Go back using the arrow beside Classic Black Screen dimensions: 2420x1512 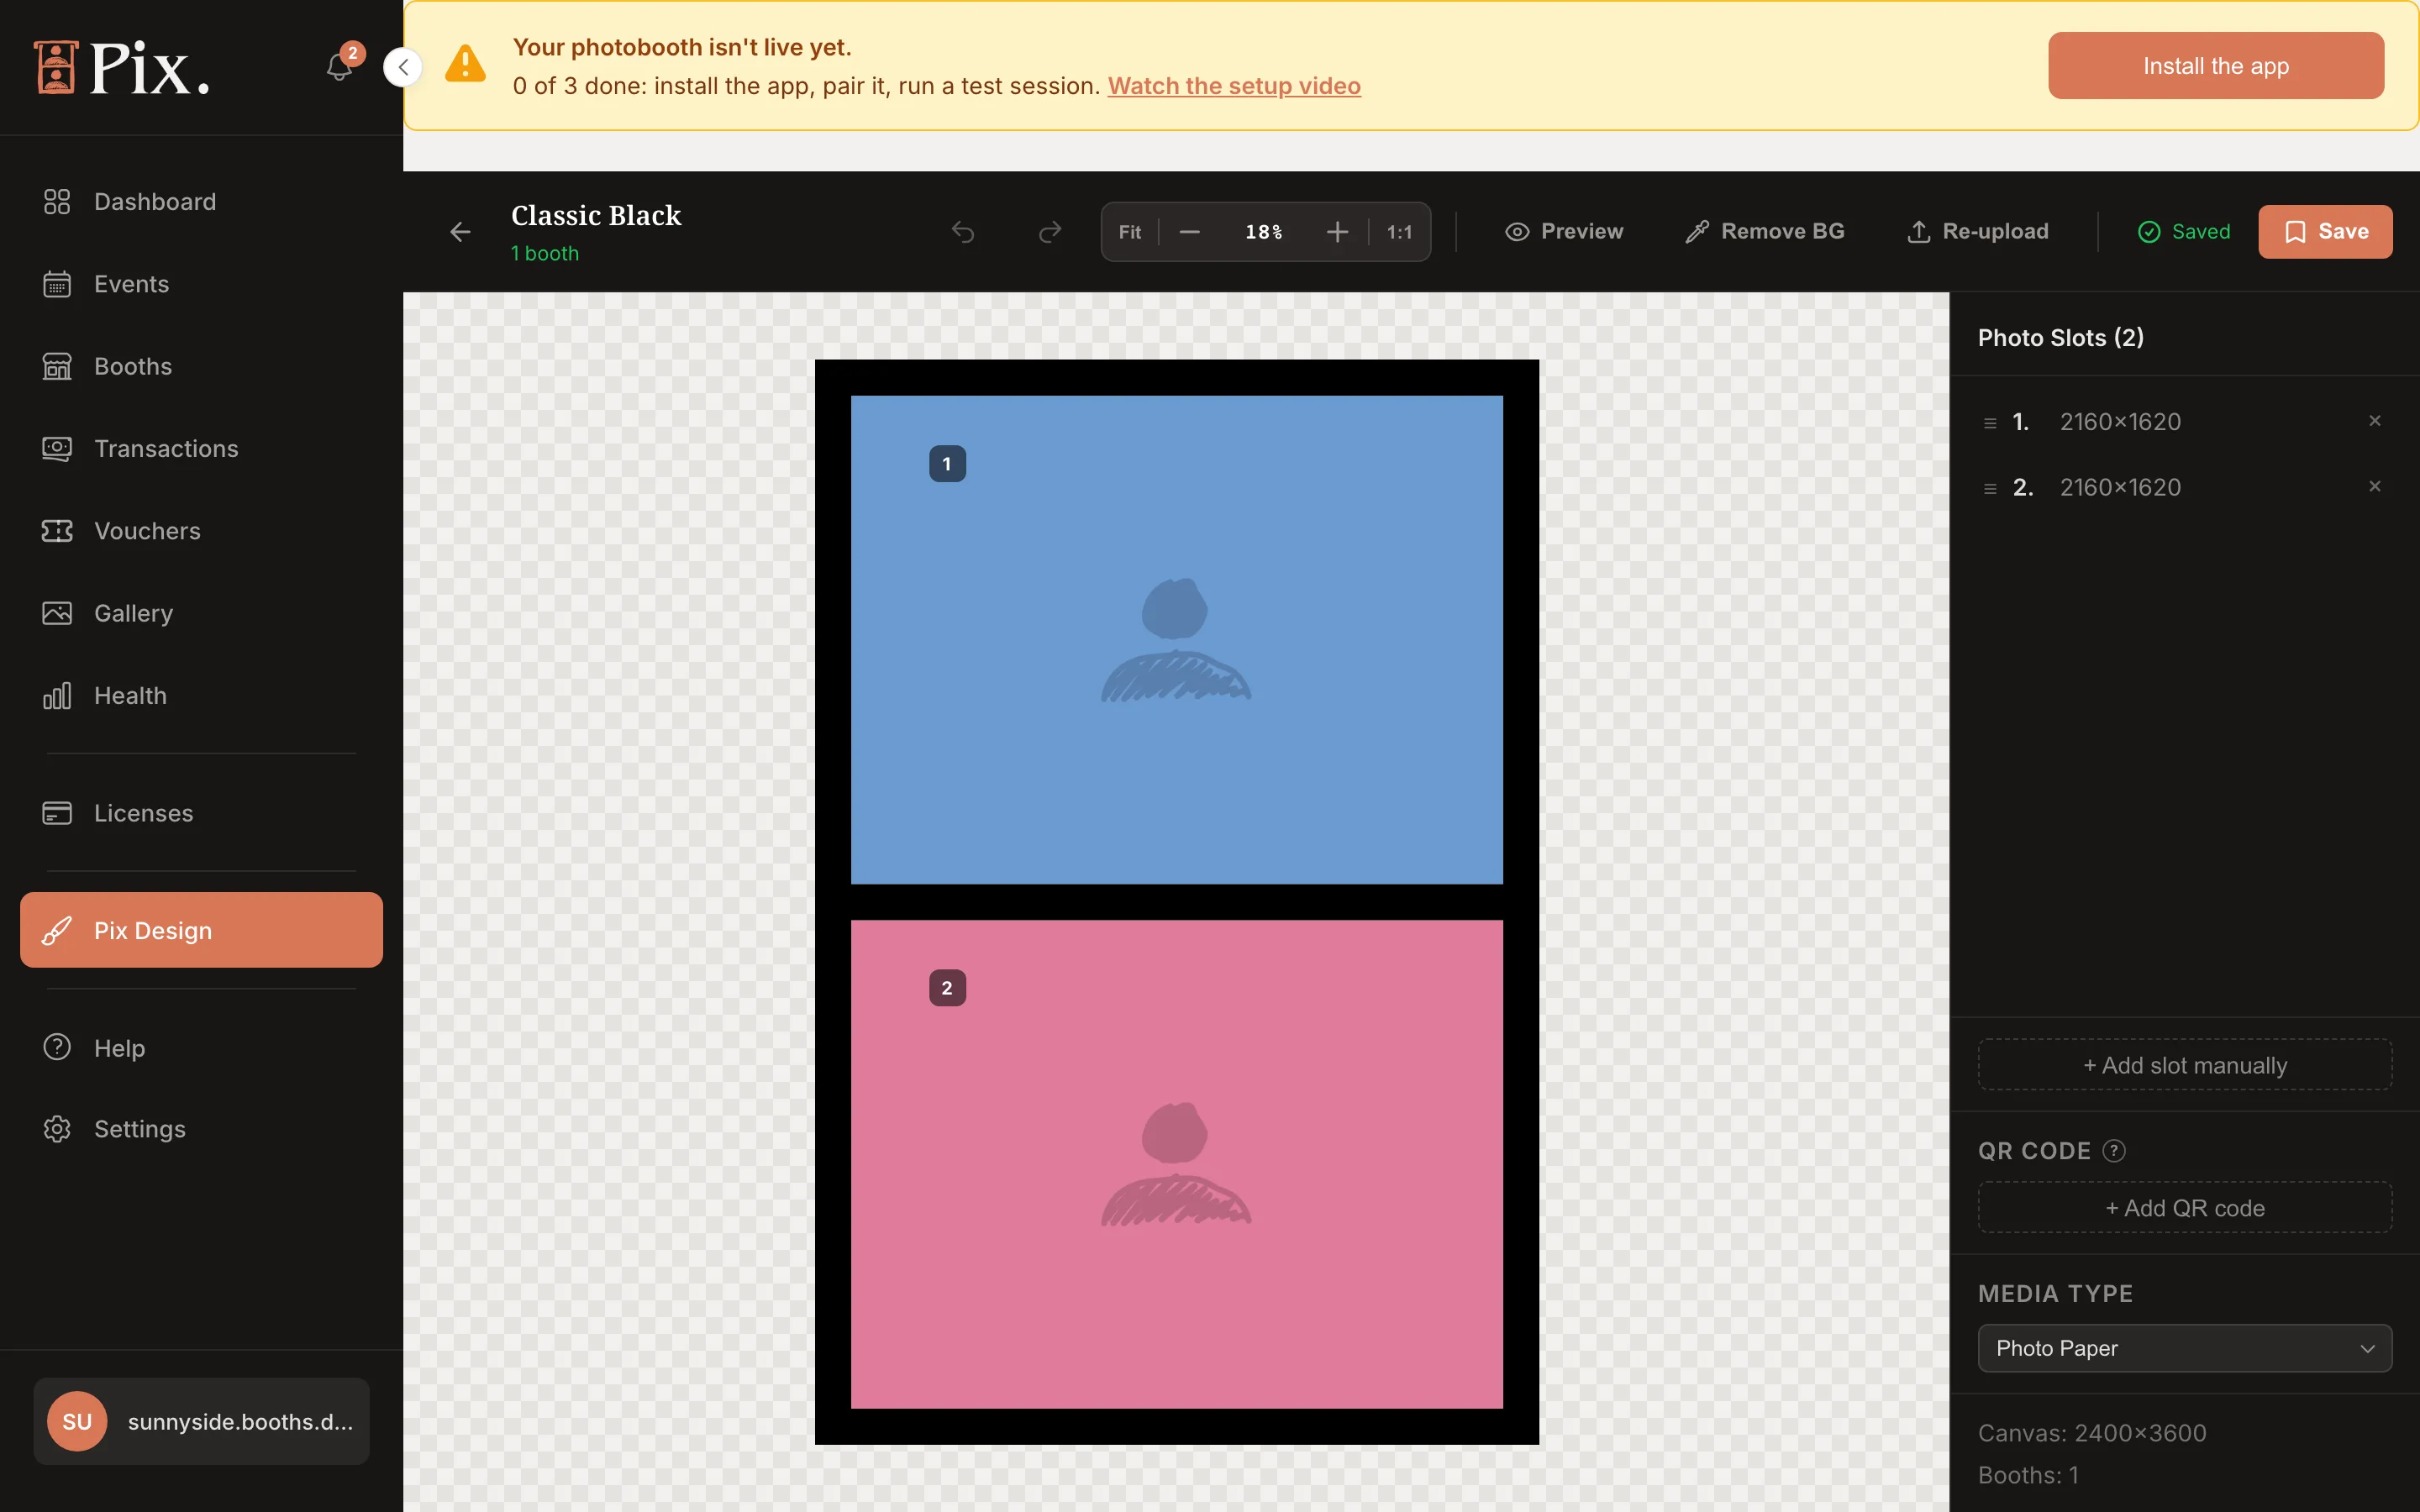[460, 232]
